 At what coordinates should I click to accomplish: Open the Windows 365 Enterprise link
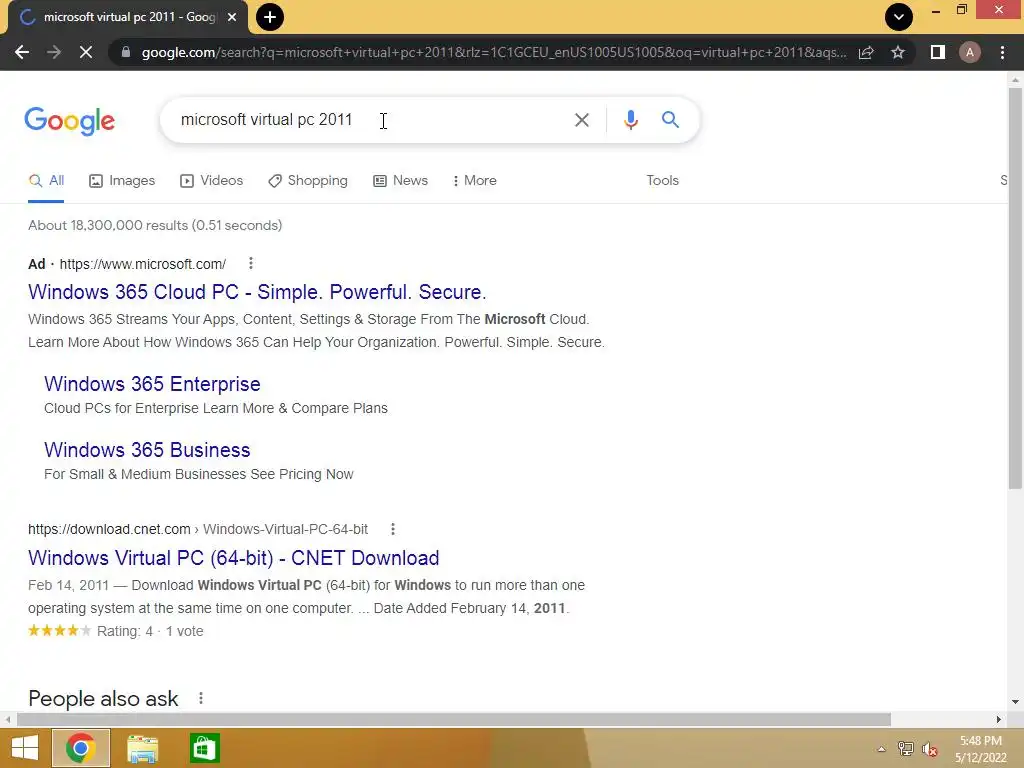(x=152, y=384)
